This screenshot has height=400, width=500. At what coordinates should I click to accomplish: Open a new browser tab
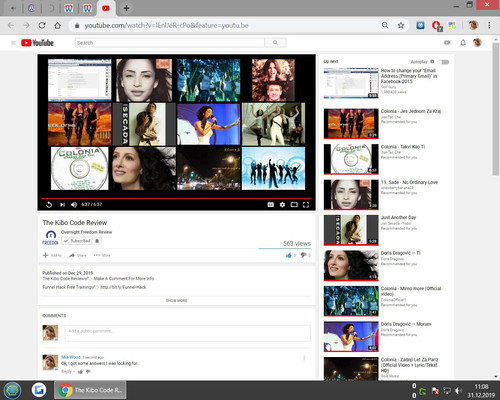pyautogui.click(x=126, y=8)
